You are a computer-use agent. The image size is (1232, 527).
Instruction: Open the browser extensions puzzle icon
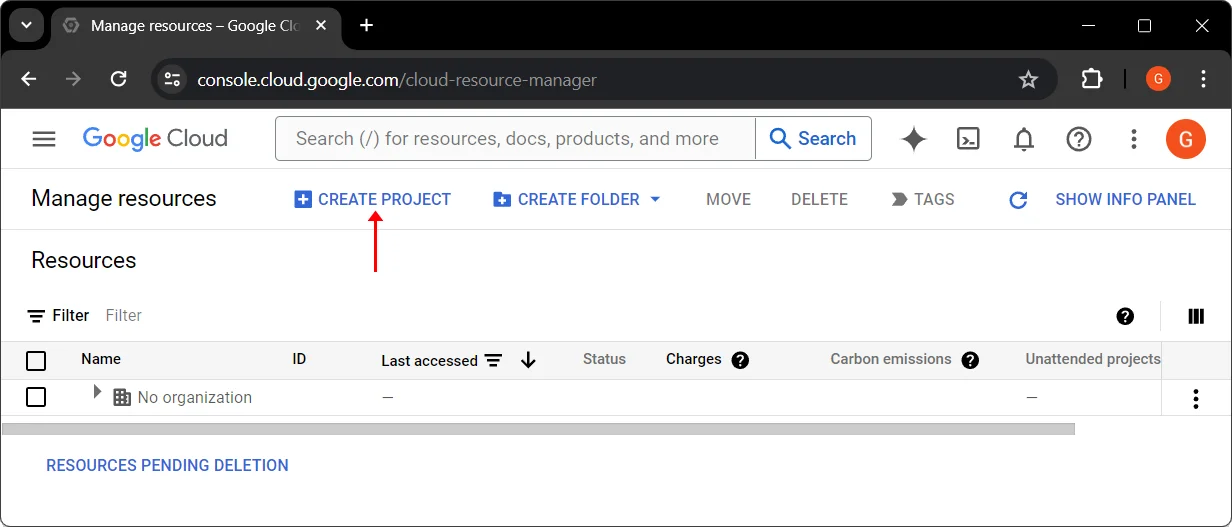pos(1092,79)
